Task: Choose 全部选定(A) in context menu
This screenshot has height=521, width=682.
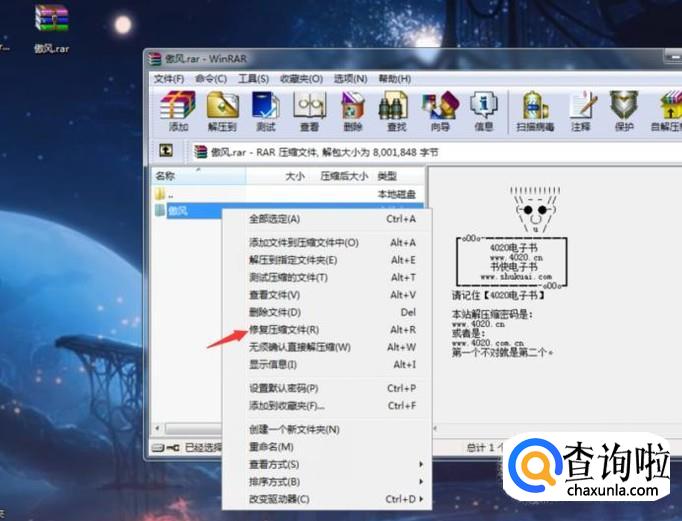Action: (327, 219)
